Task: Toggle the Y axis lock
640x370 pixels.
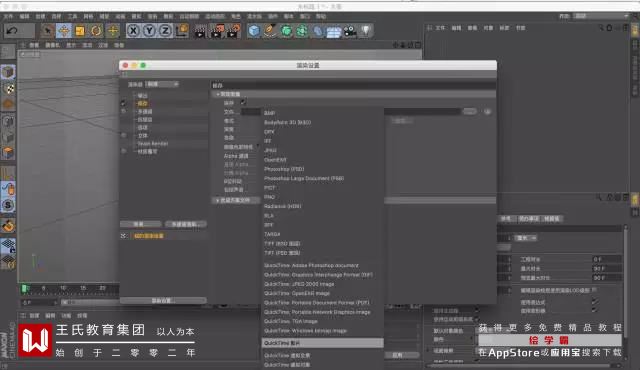Action: click(x=149, y=31)
